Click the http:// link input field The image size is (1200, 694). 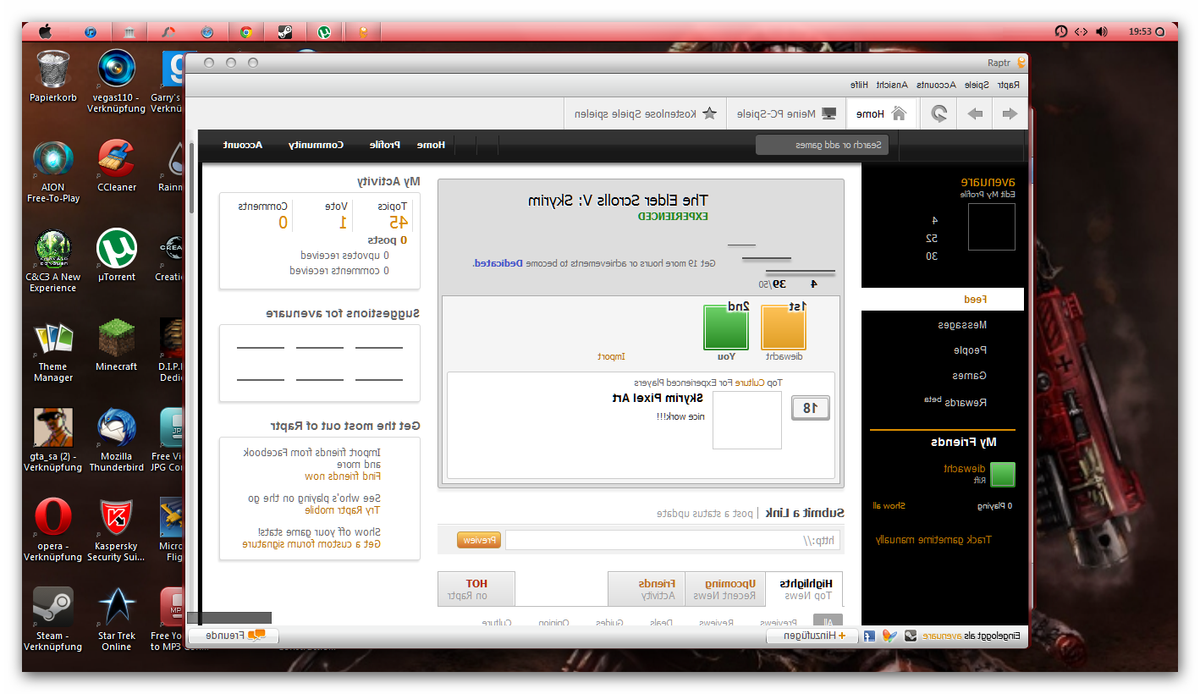click(x=673, y=540)
